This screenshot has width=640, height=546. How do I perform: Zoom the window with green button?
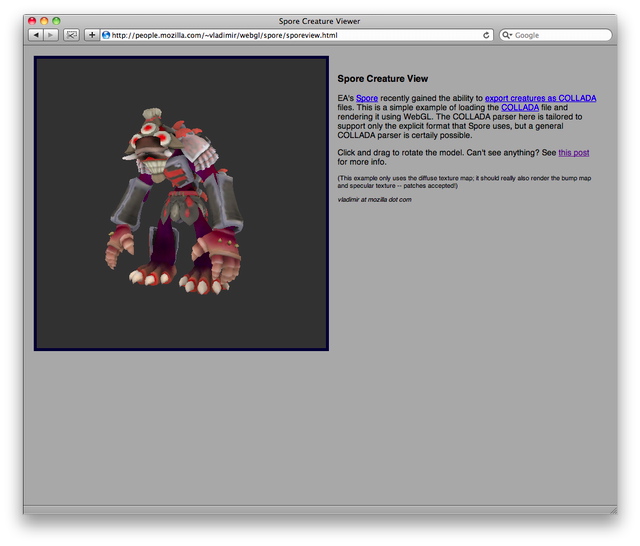(56, 21)
